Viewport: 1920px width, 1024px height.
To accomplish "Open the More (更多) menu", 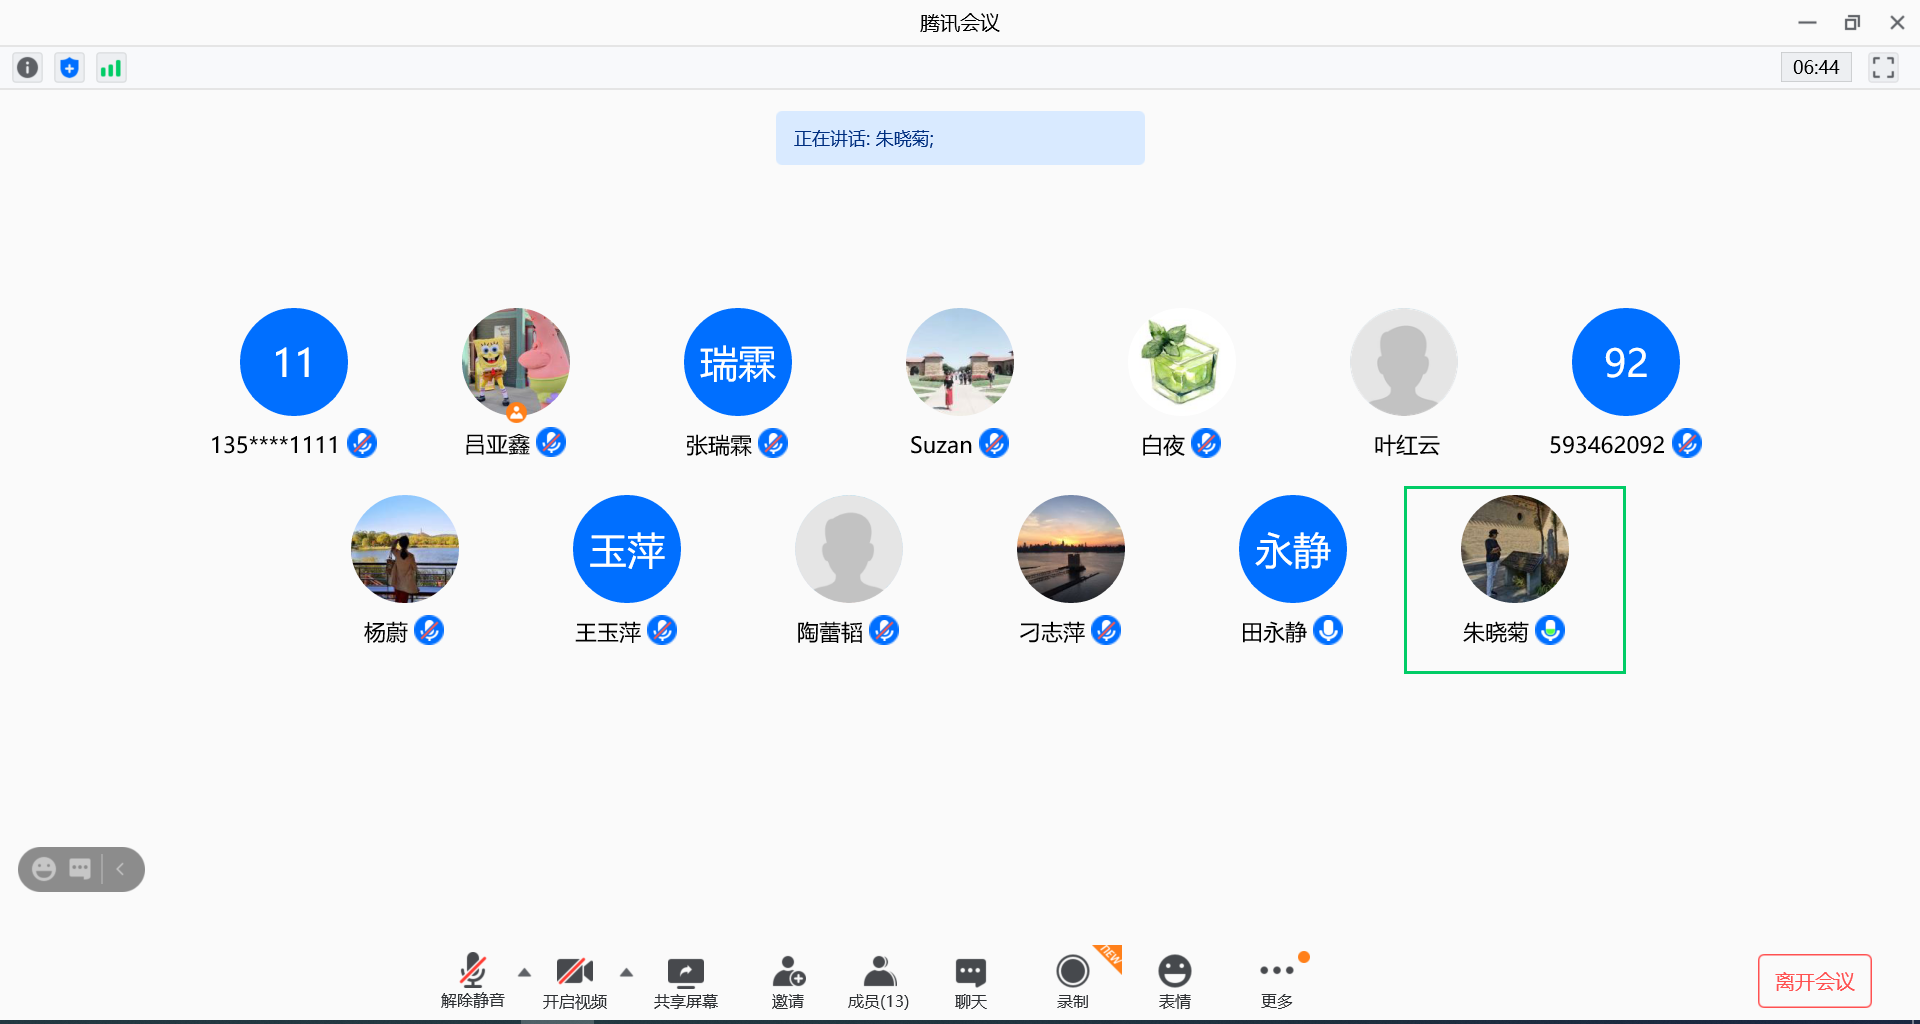I will [x=1277, y=982].
